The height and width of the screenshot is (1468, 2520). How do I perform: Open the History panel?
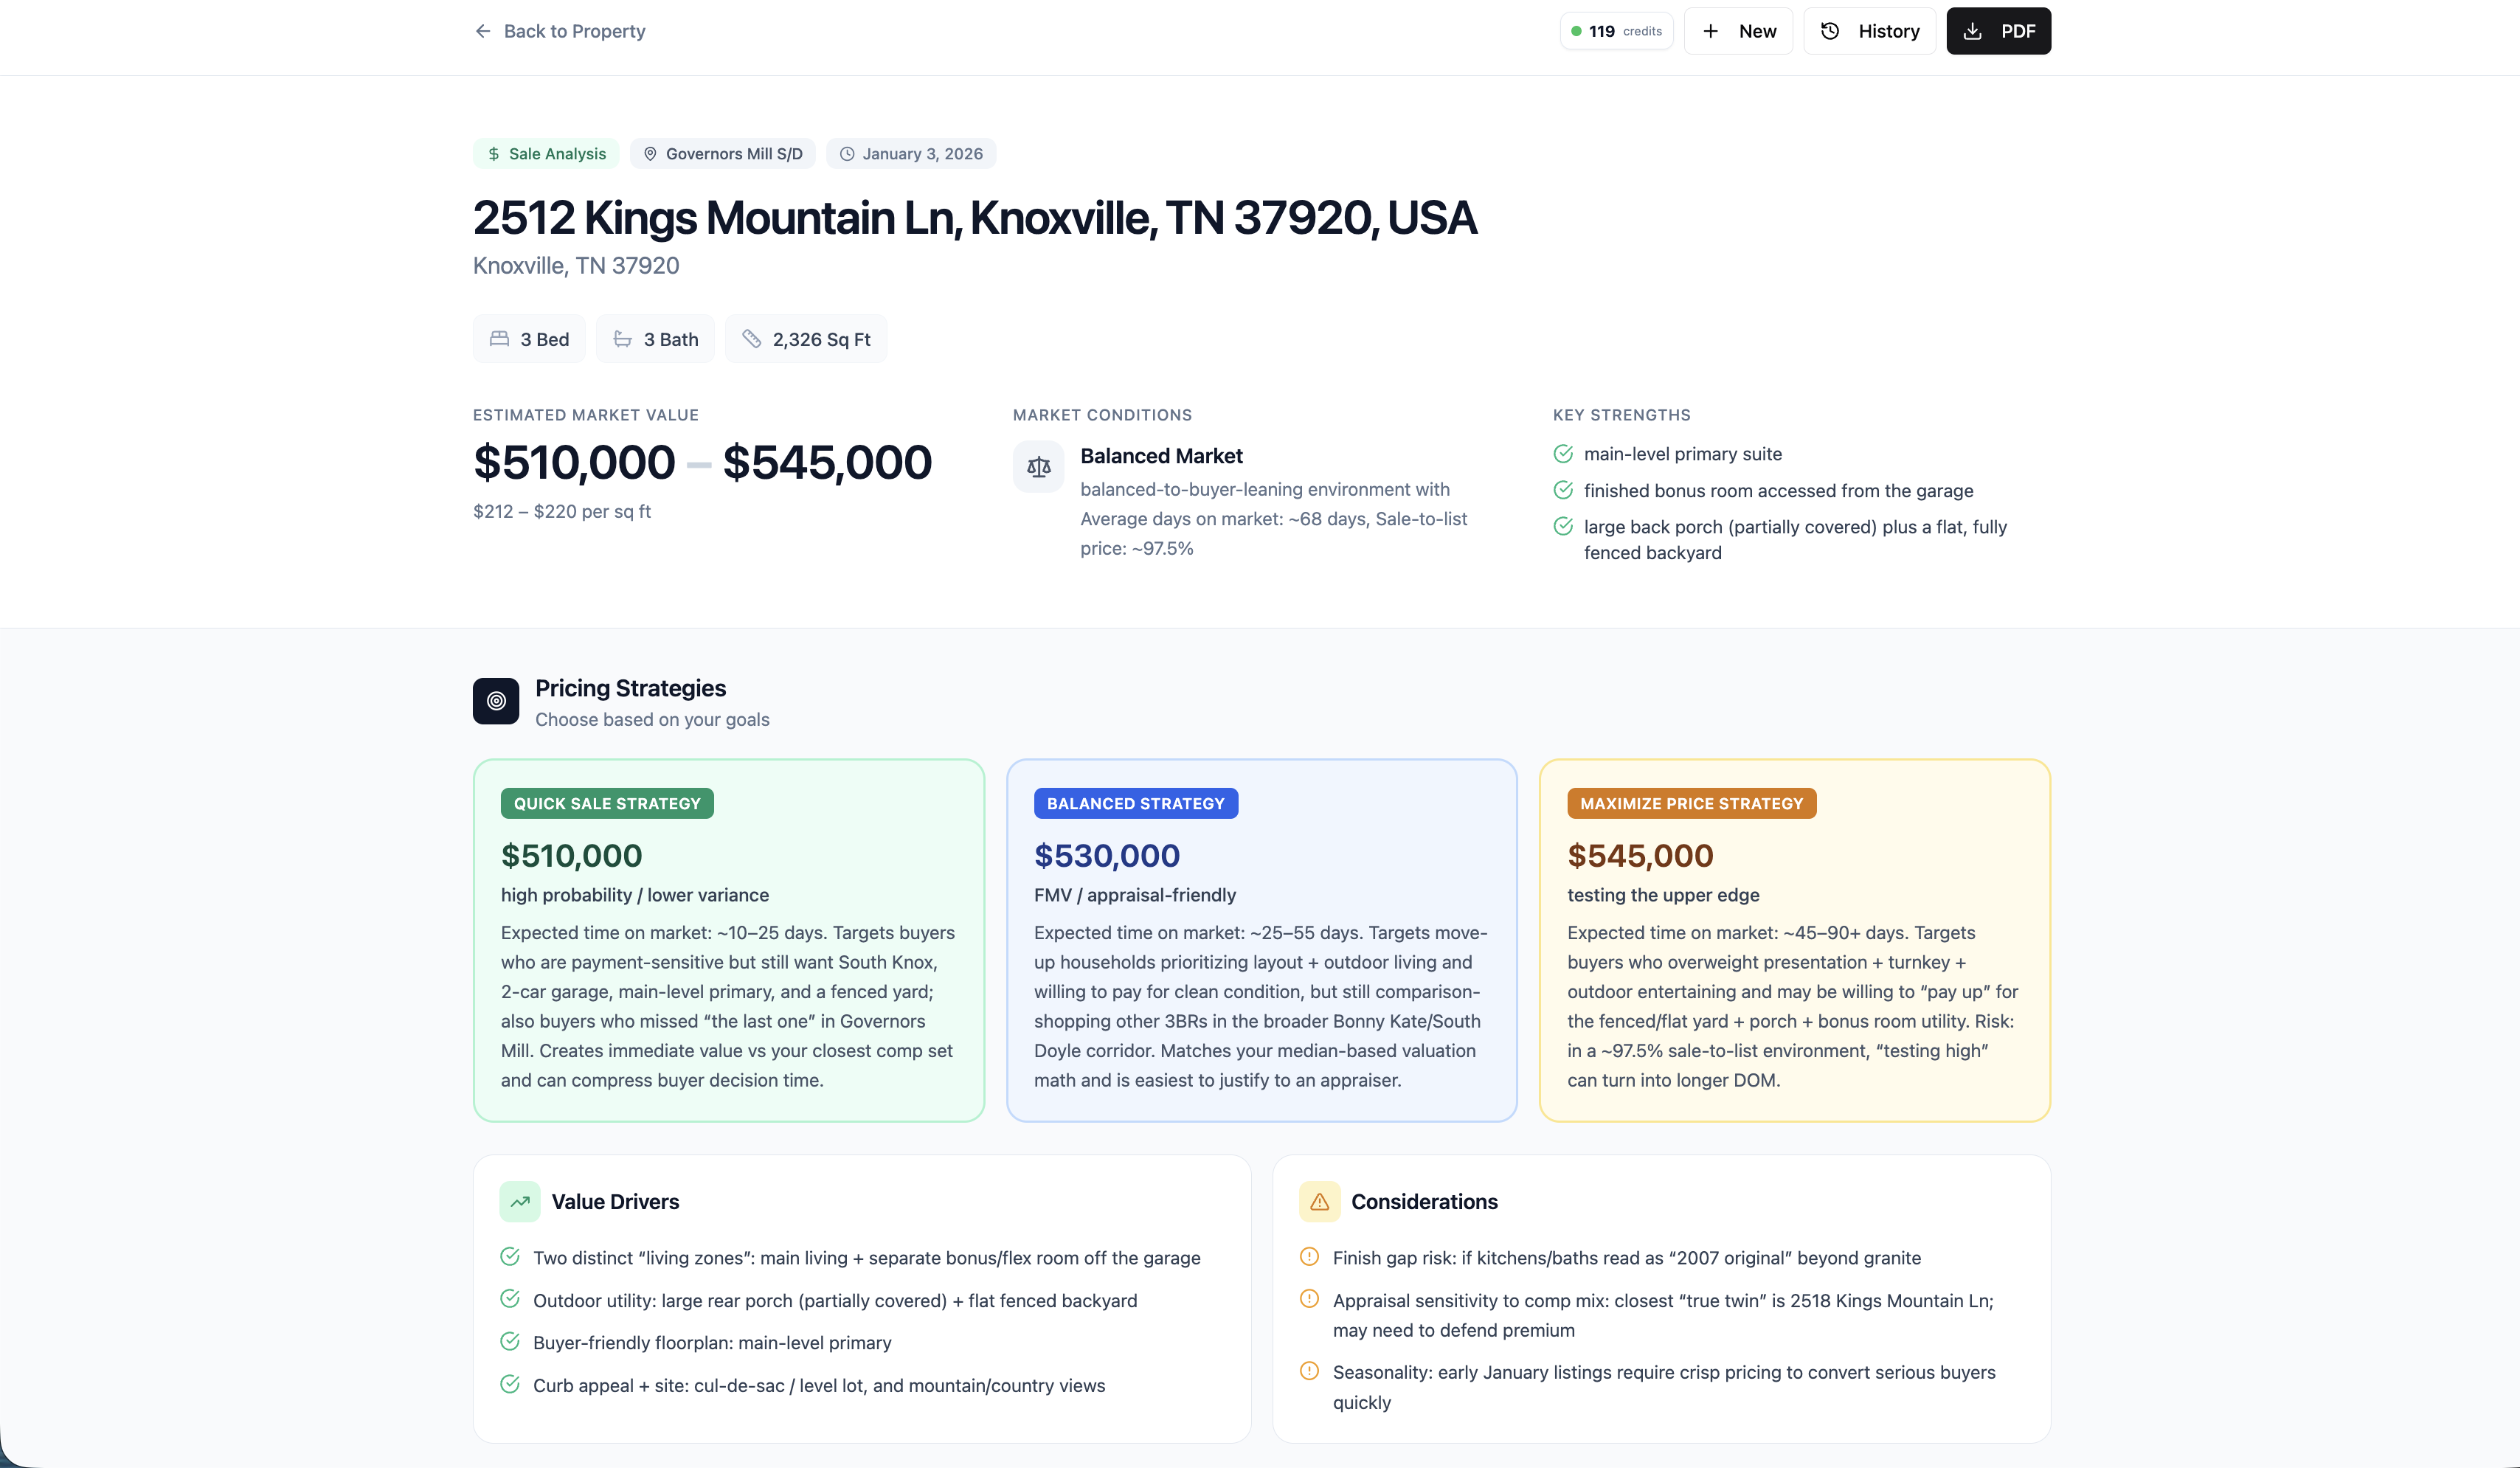[1869, 31]
